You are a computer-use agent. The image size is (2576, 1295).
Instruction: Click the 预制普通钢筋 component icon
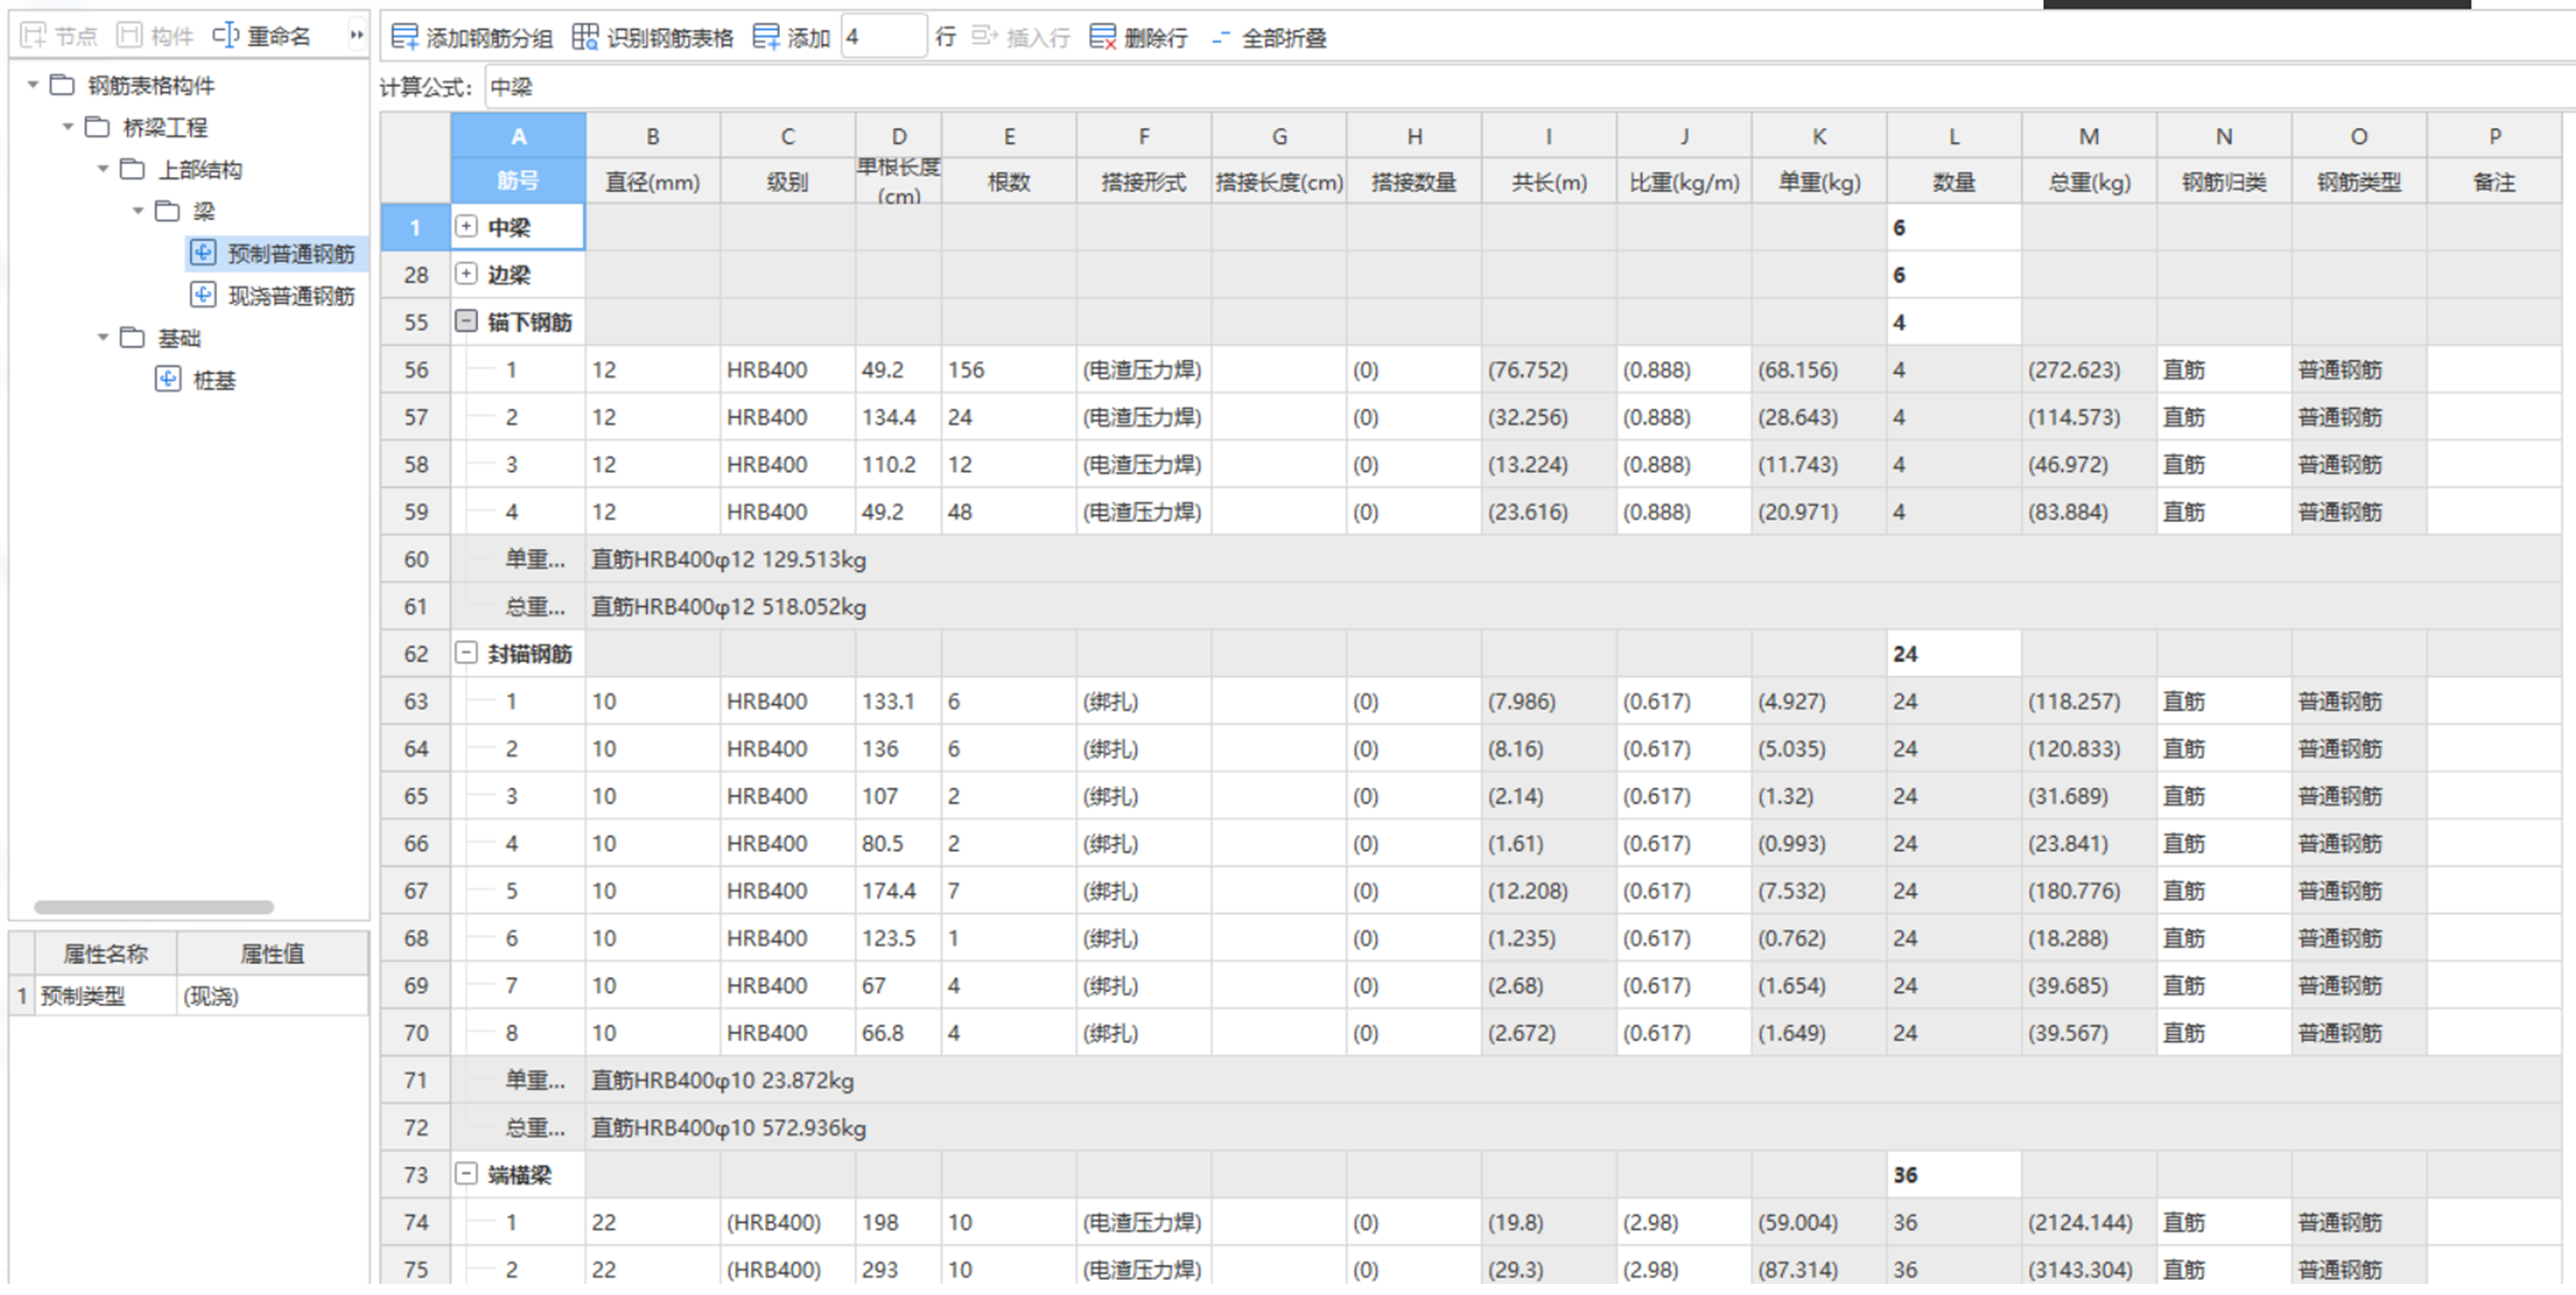click(x=203, y=253)
